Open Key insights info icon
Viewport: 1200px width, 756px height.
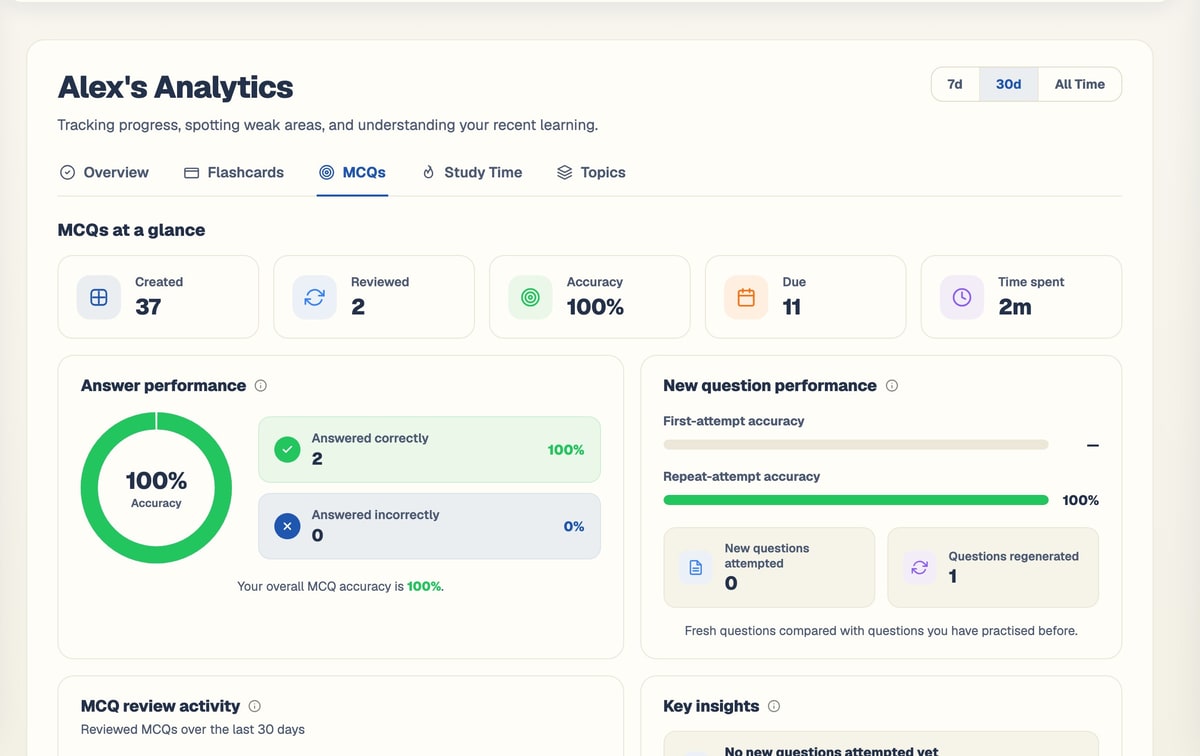click(x=774, y=706)
